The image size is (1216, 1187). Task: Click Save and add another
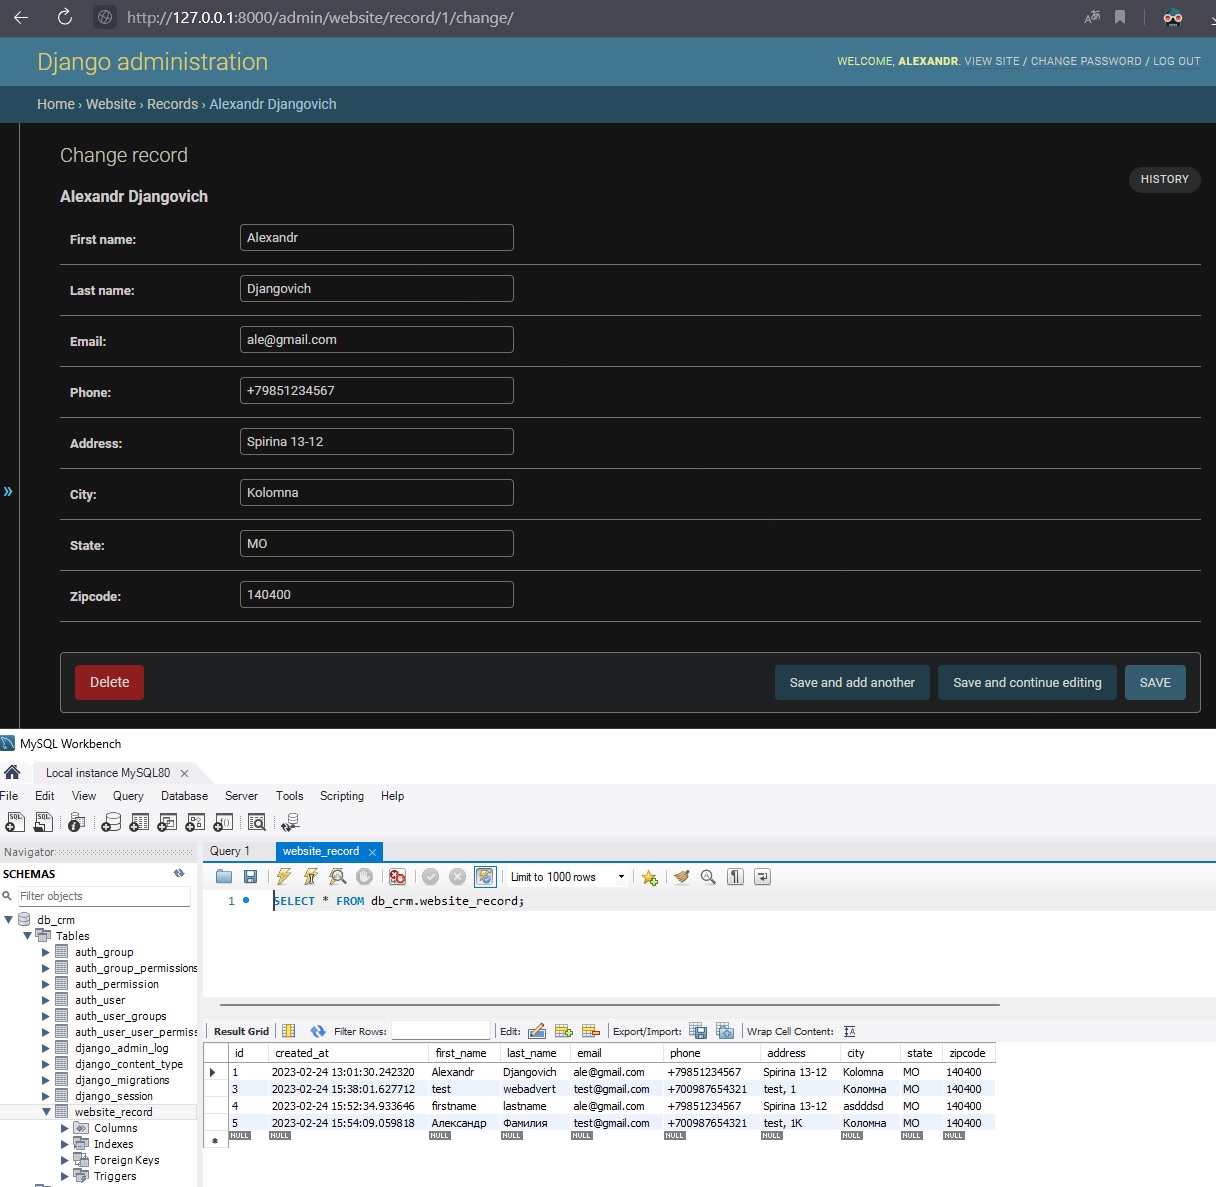[x=852, y=682]
